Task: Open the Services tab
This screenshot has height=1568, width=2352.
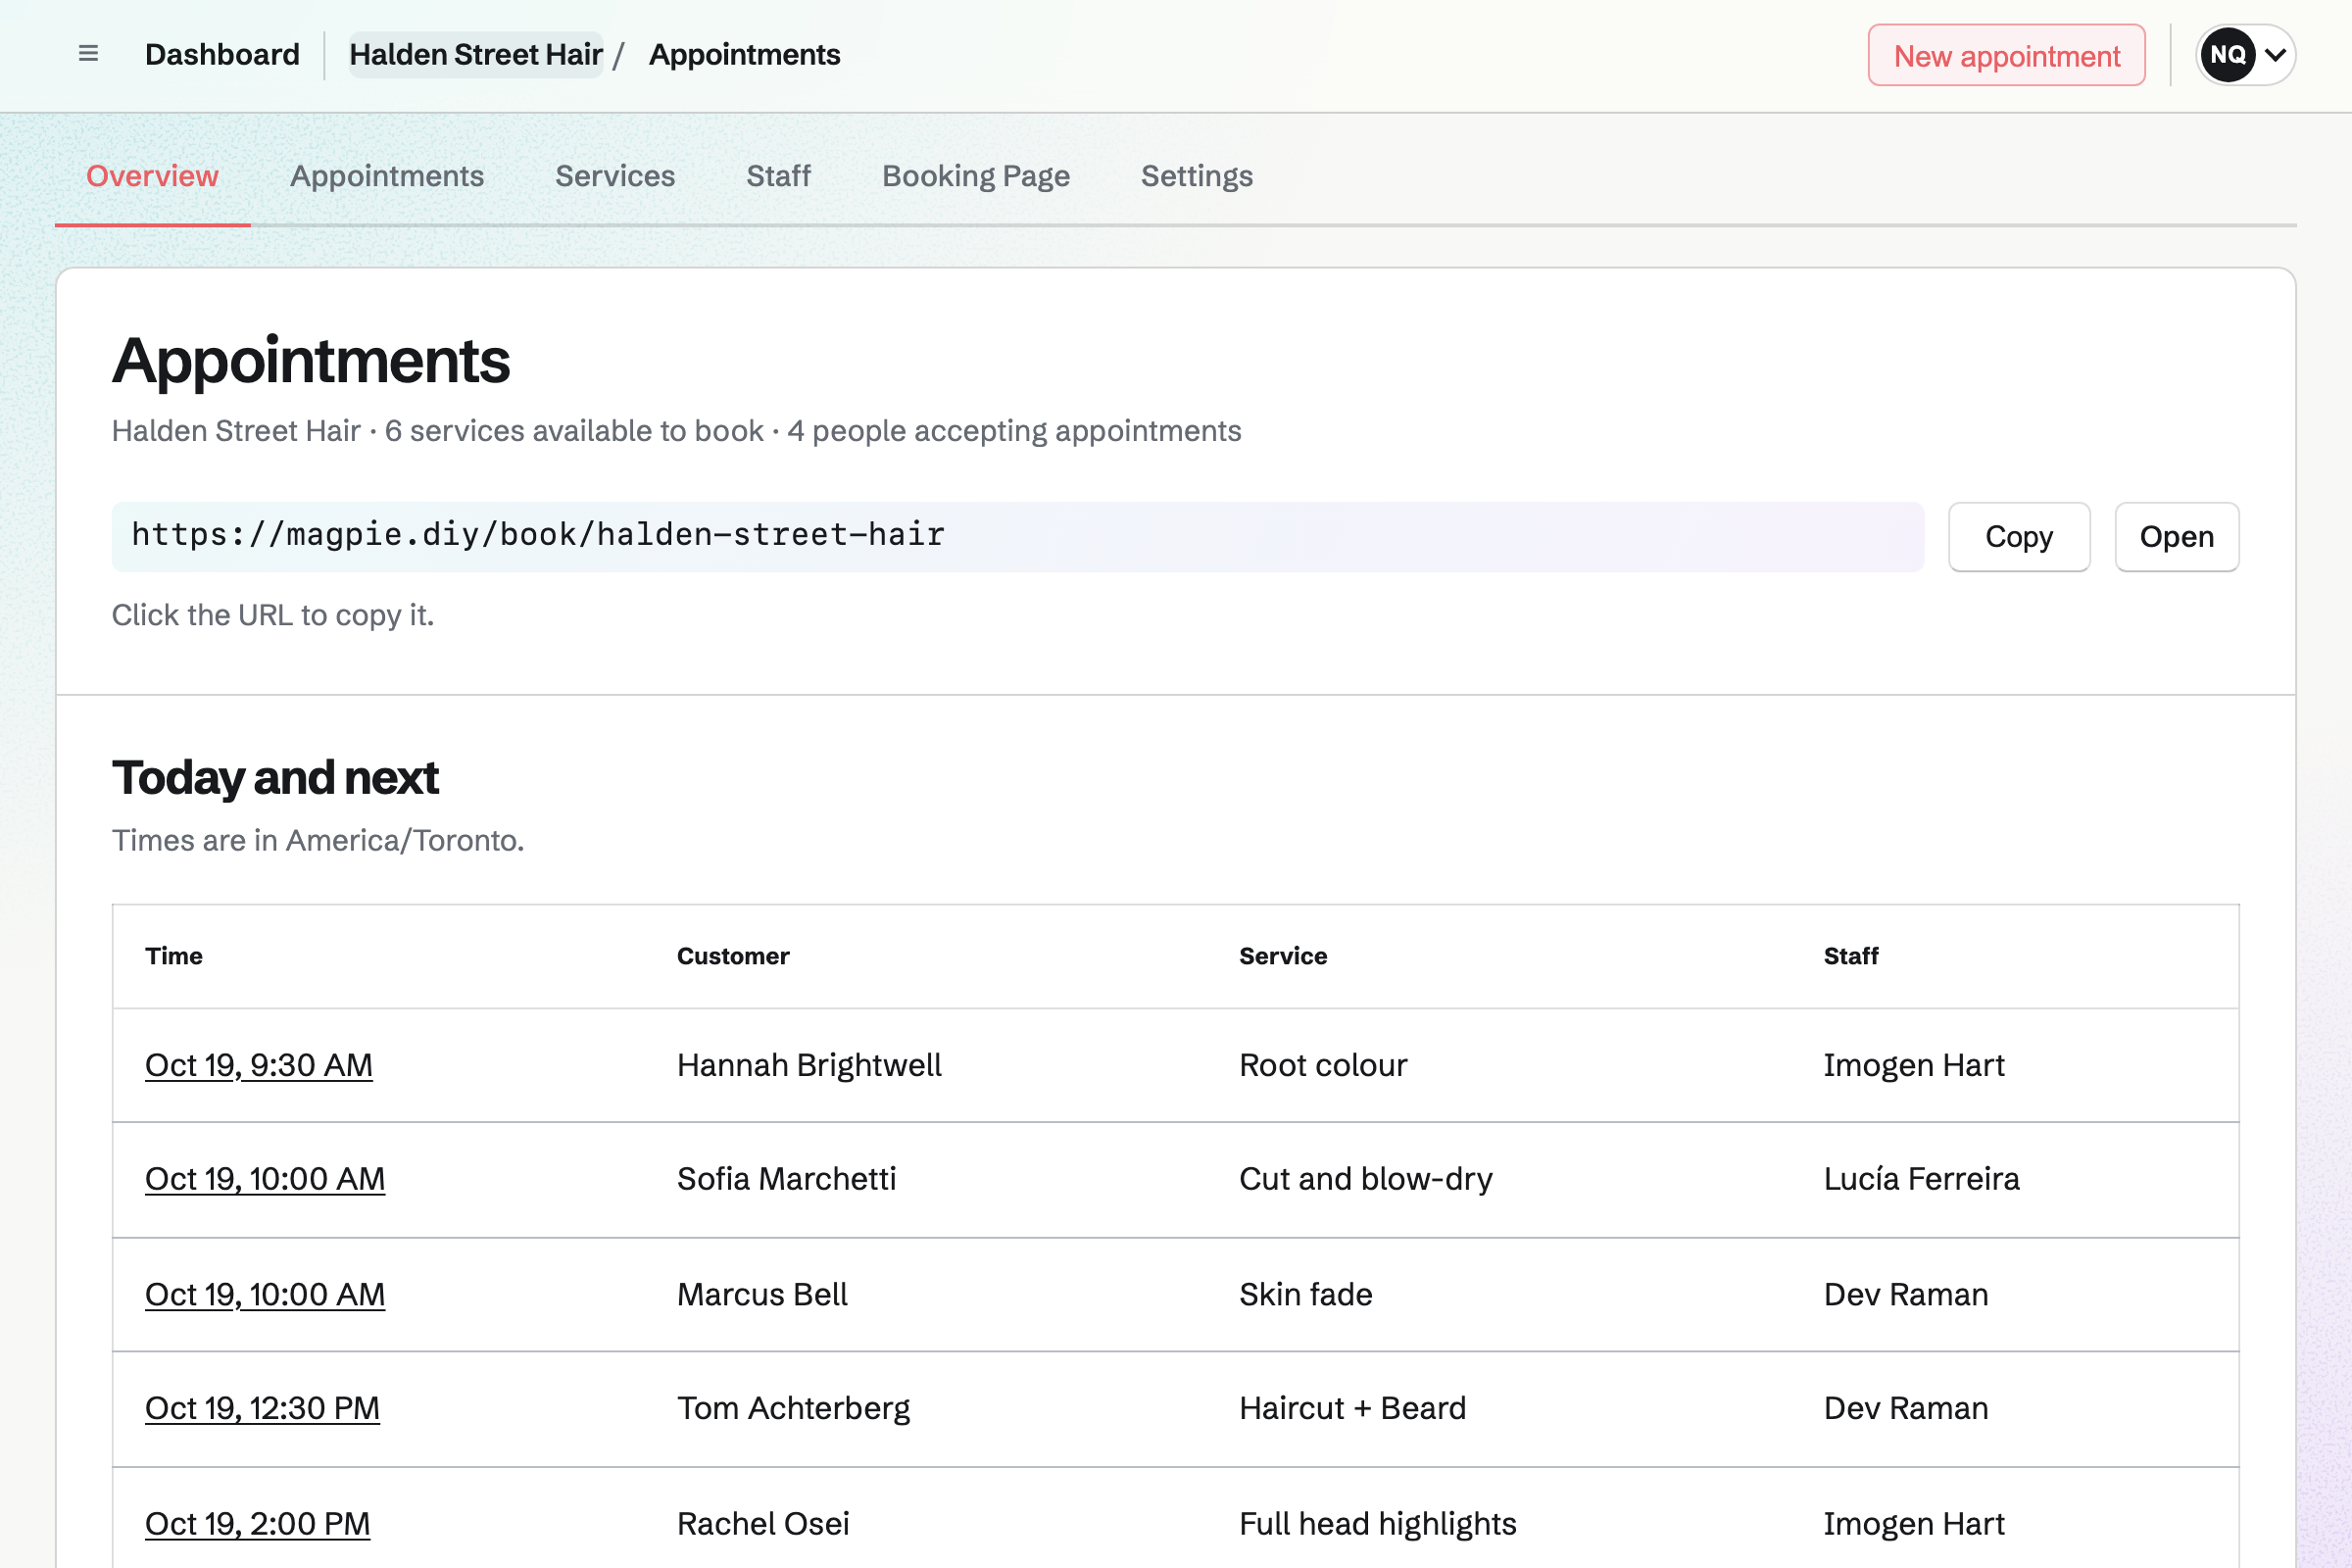Action: 615,176
